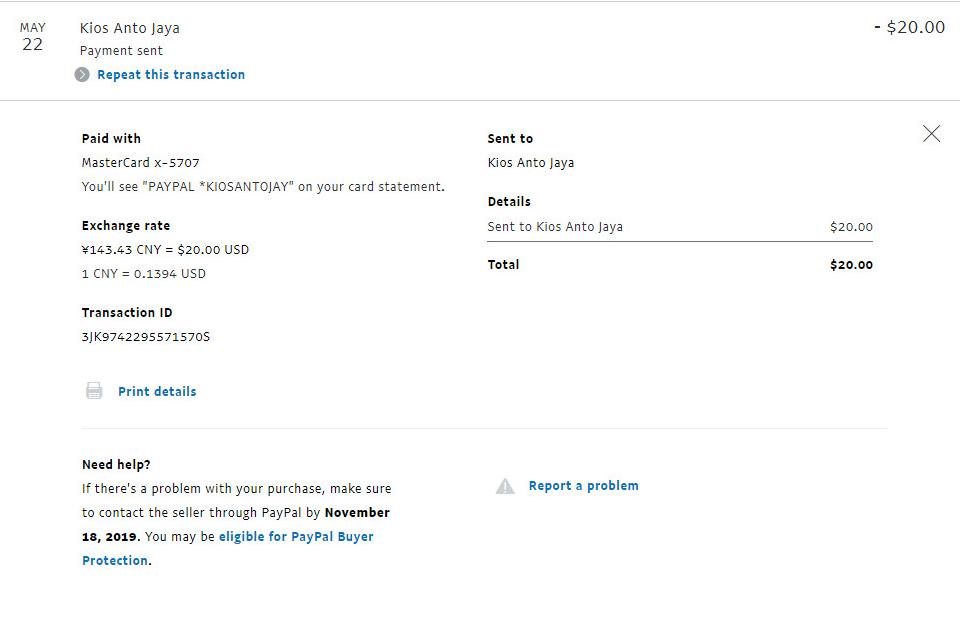
Task: Click the Transaction ID heading
Action: pos(127,313)
